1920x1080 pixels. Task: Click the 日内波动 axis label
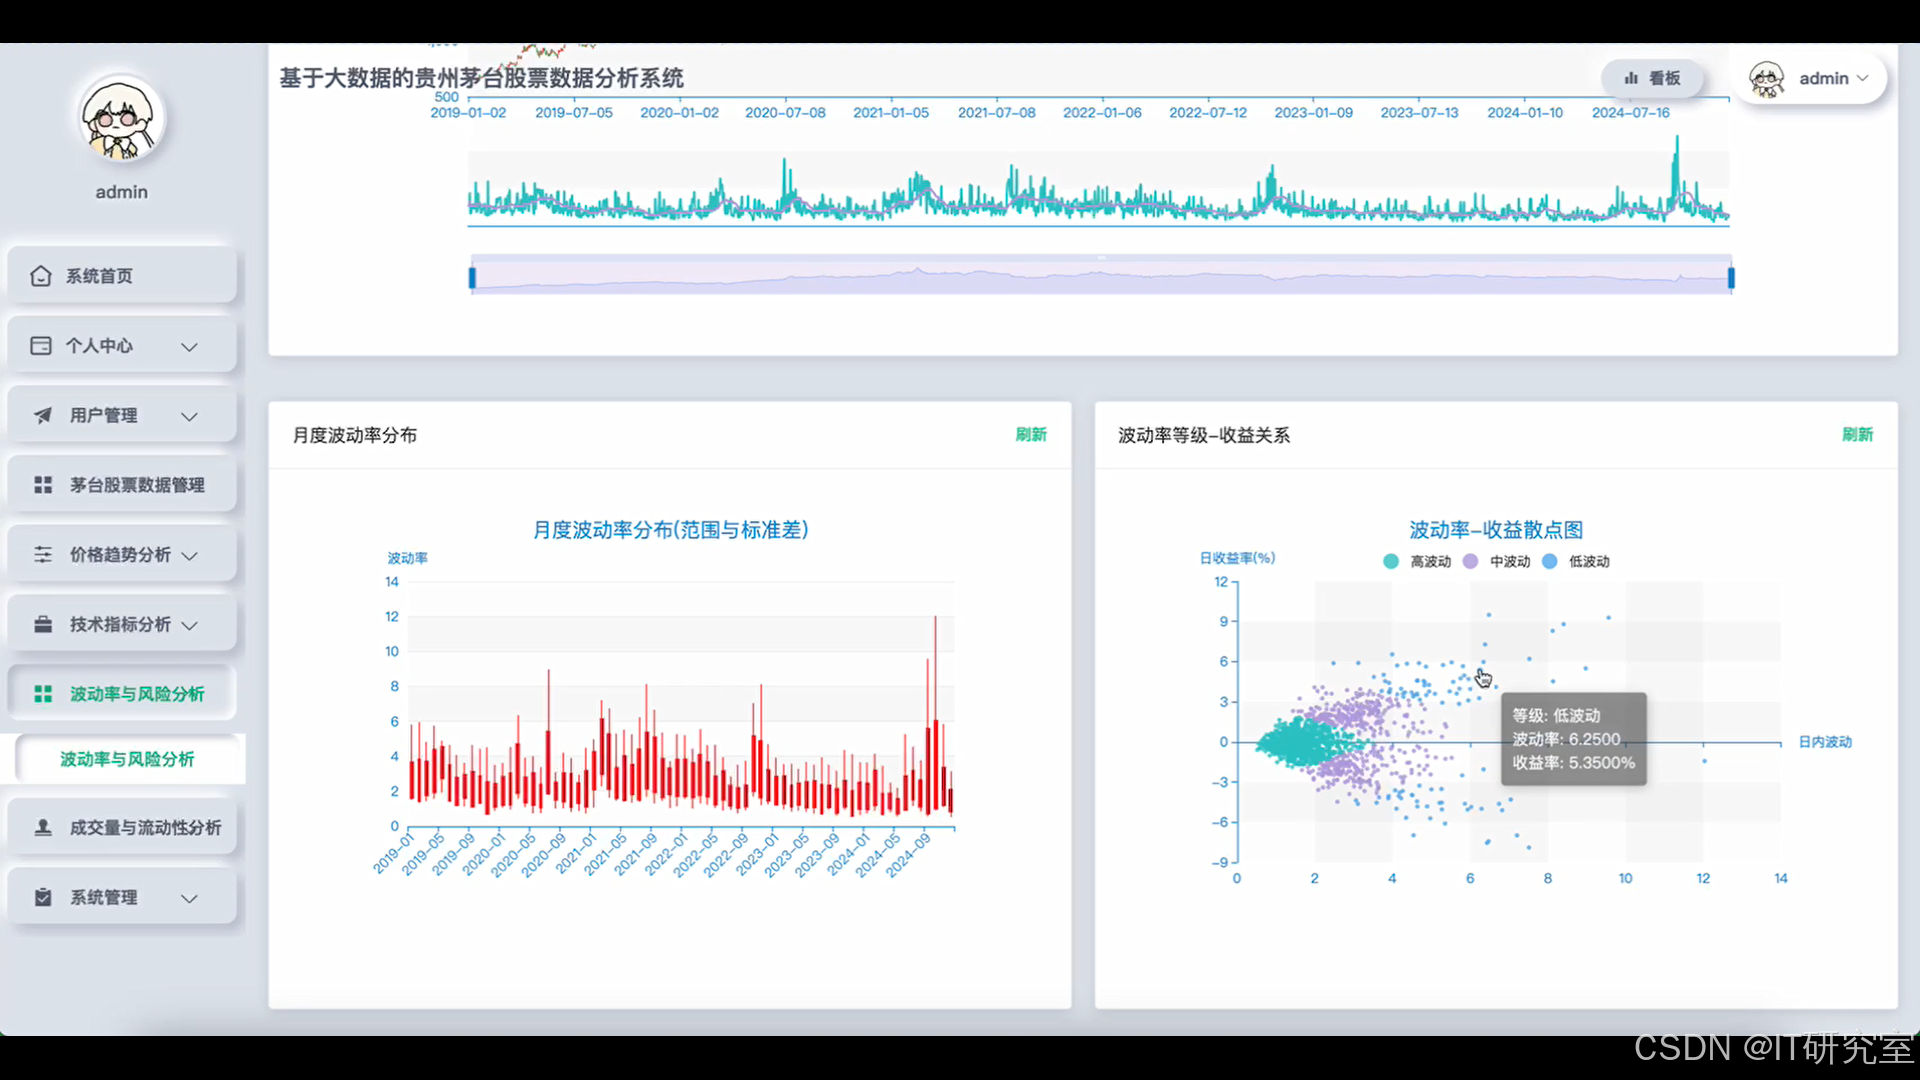(1825, 742)
